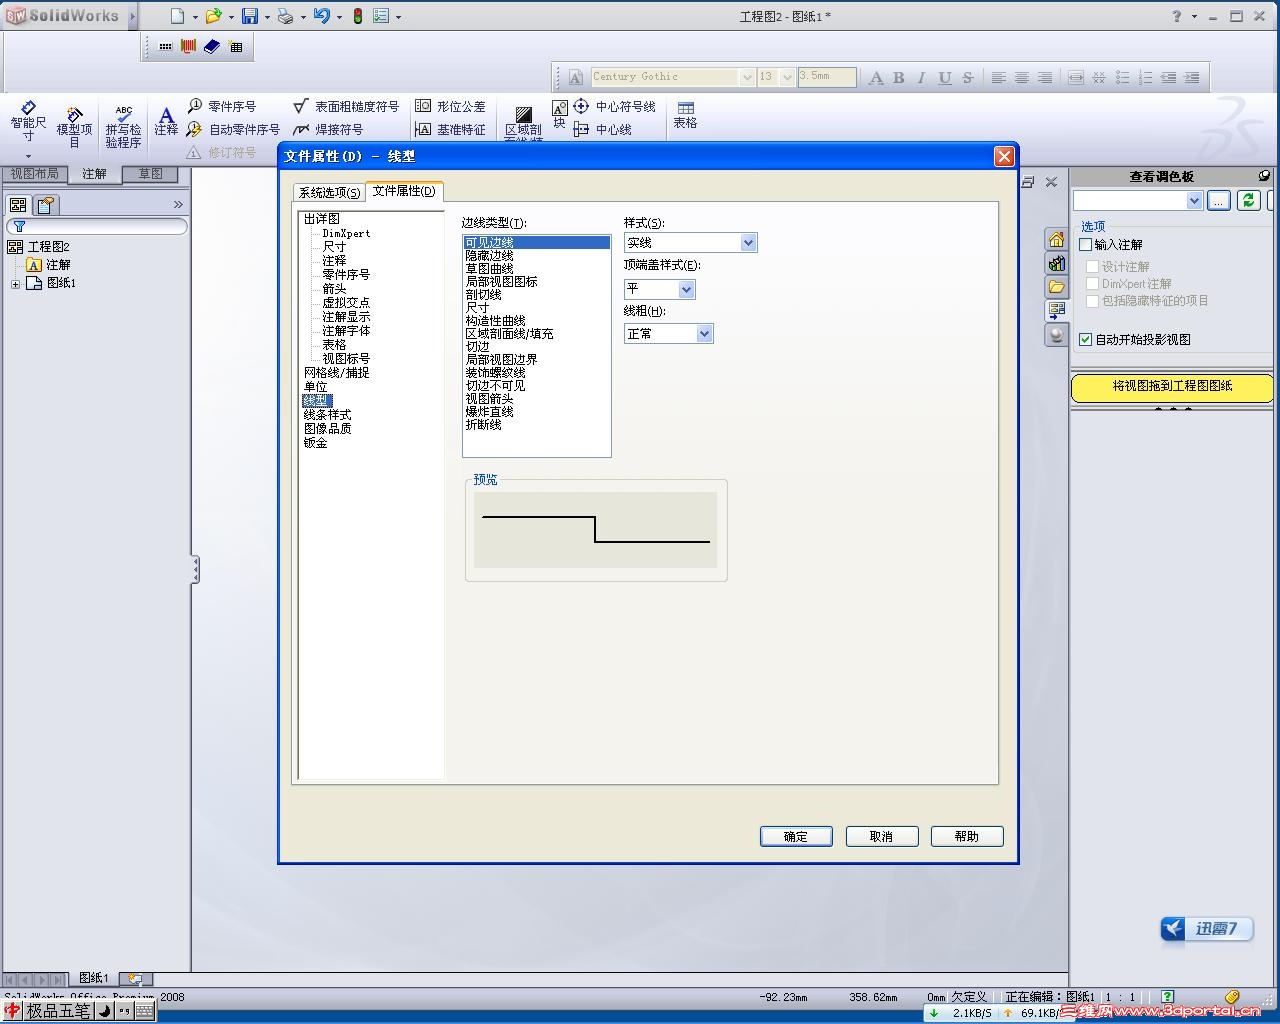Expand the arrow next to the Undo icon

tap(339, 17)
